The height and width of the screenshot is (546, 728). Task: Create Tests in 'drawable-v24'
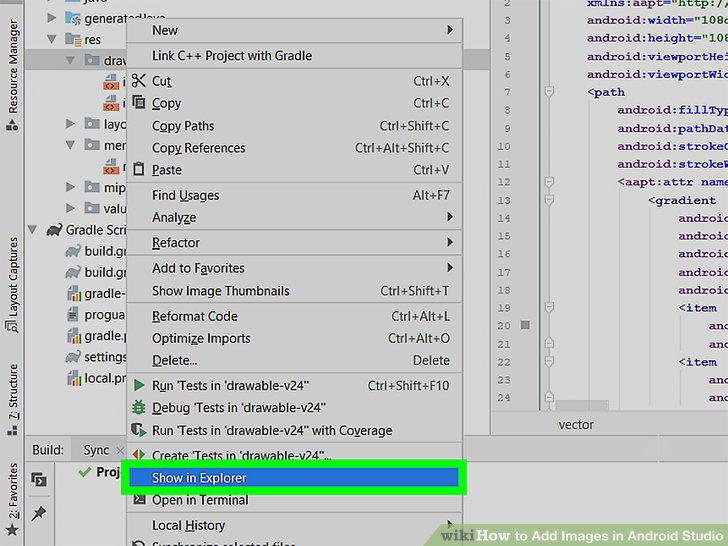coord(293,455)
